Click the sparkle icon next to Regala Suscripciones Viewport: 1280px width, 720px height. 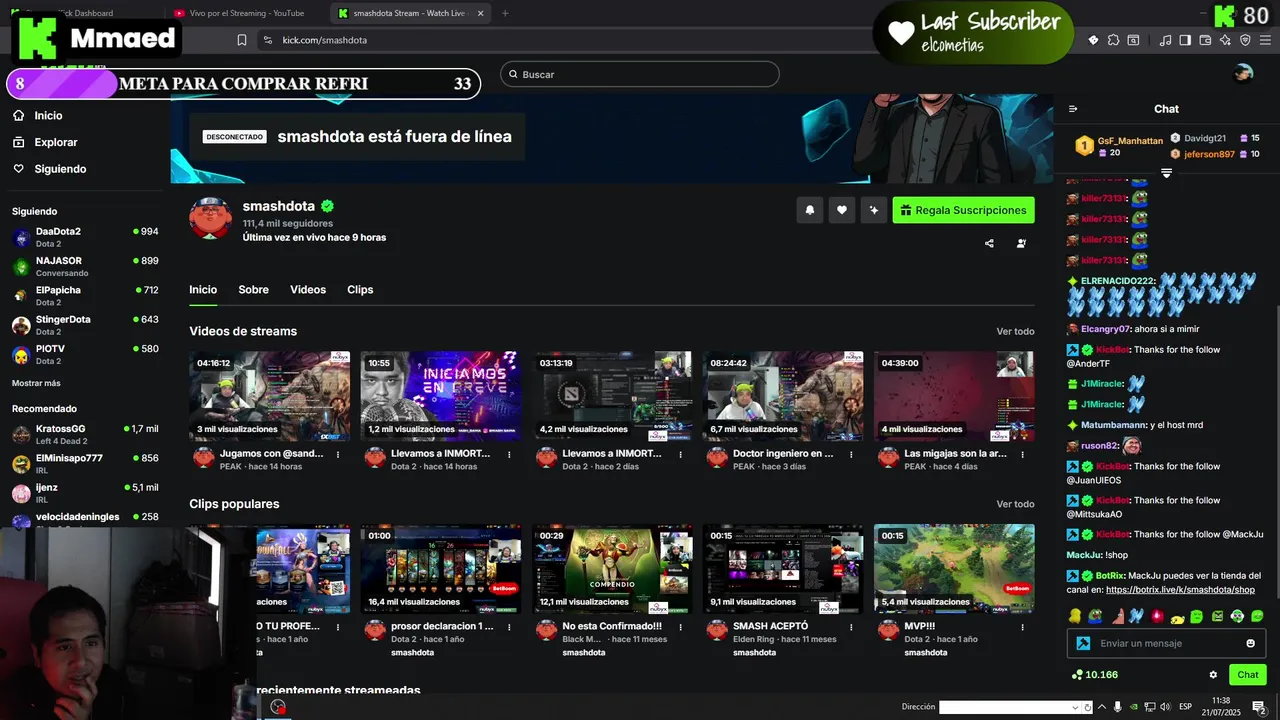tap(874, 210)
